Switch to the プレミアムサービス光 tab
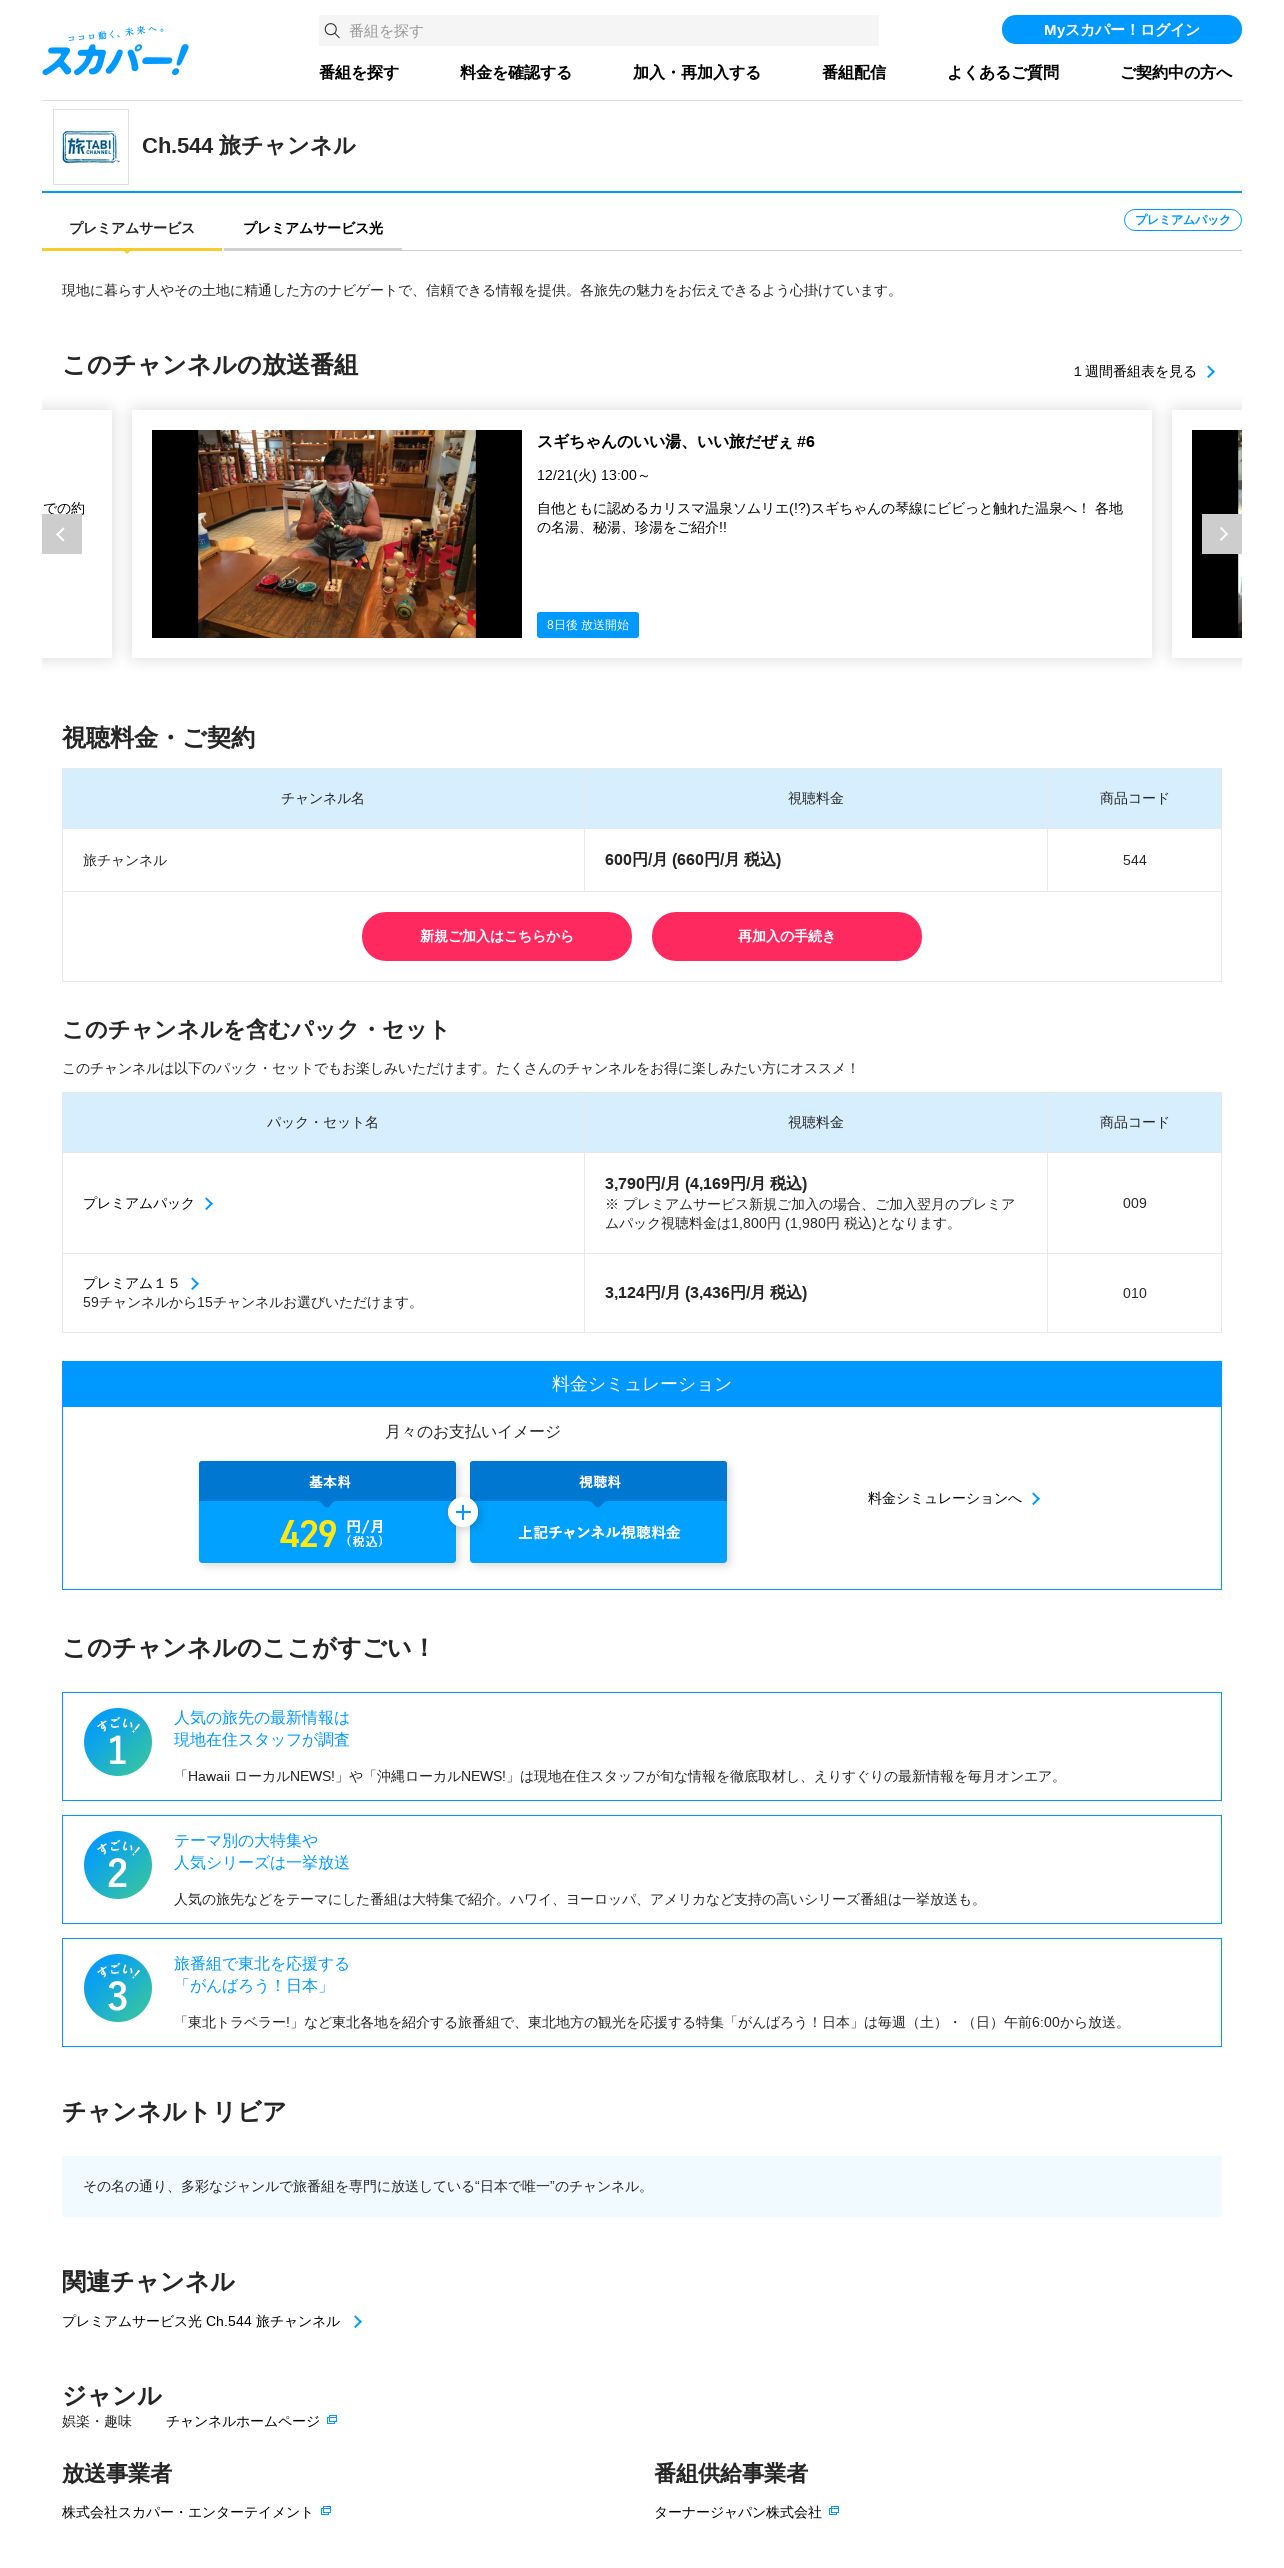The width and height of the screenshot is (1284, 2568). pos(313,229)
